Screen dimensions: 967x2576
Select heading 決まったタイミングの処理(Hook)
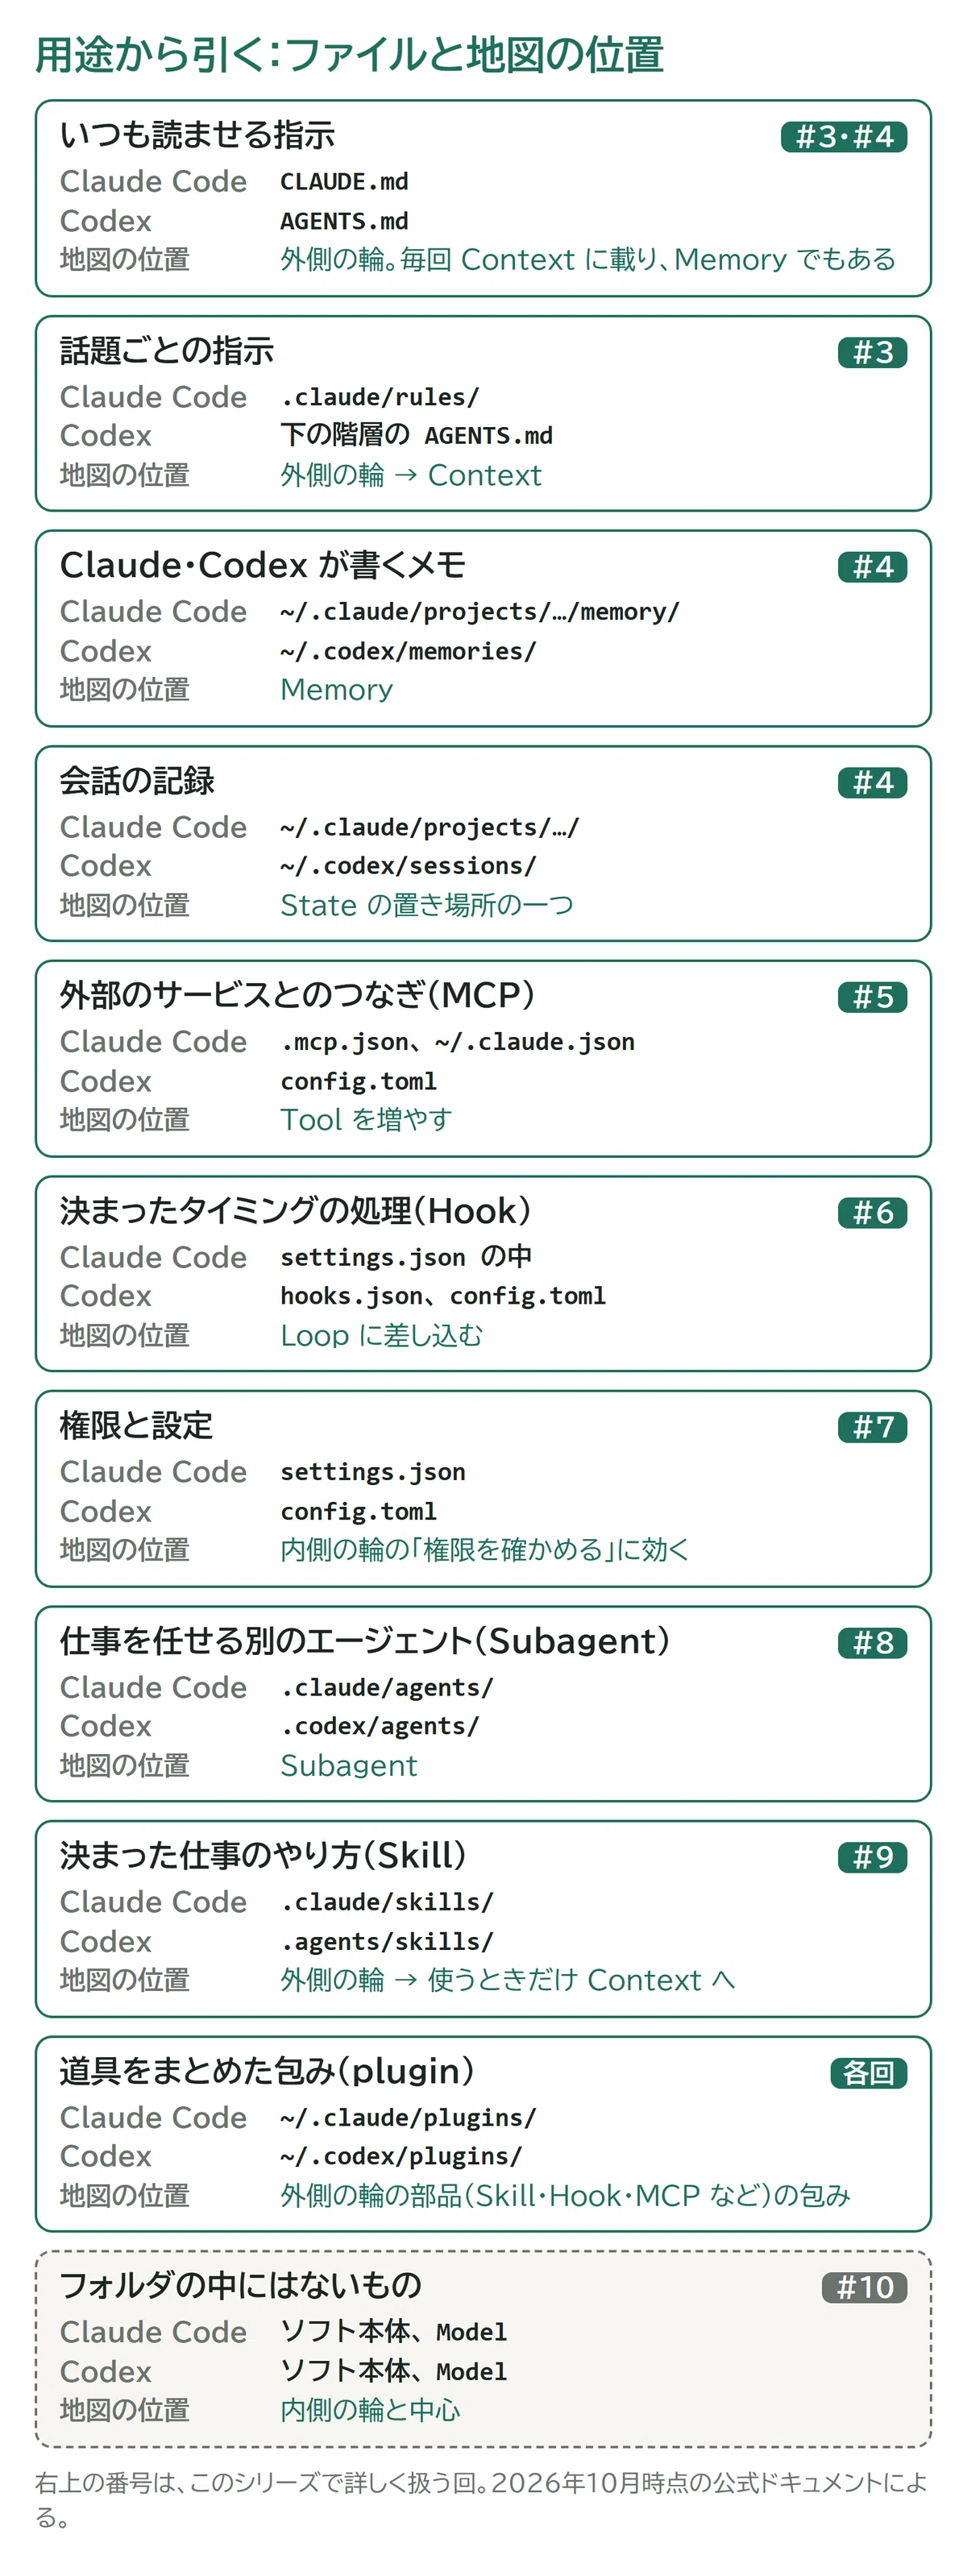pos(295,1211)
